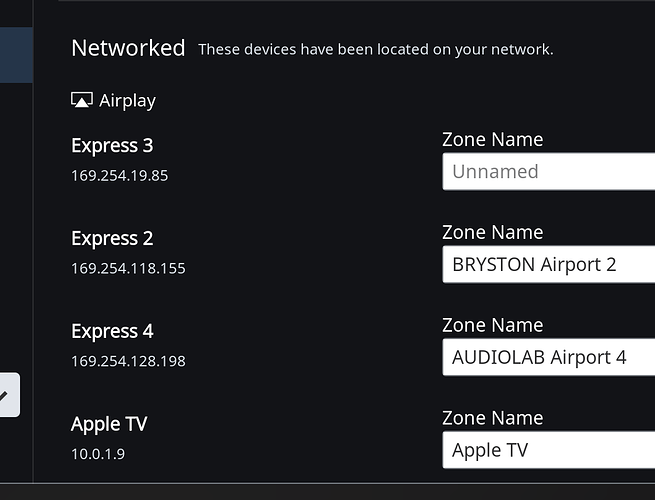Focus the Apple TV zone name field
This screenshot has height=500, width=655.
549,450
